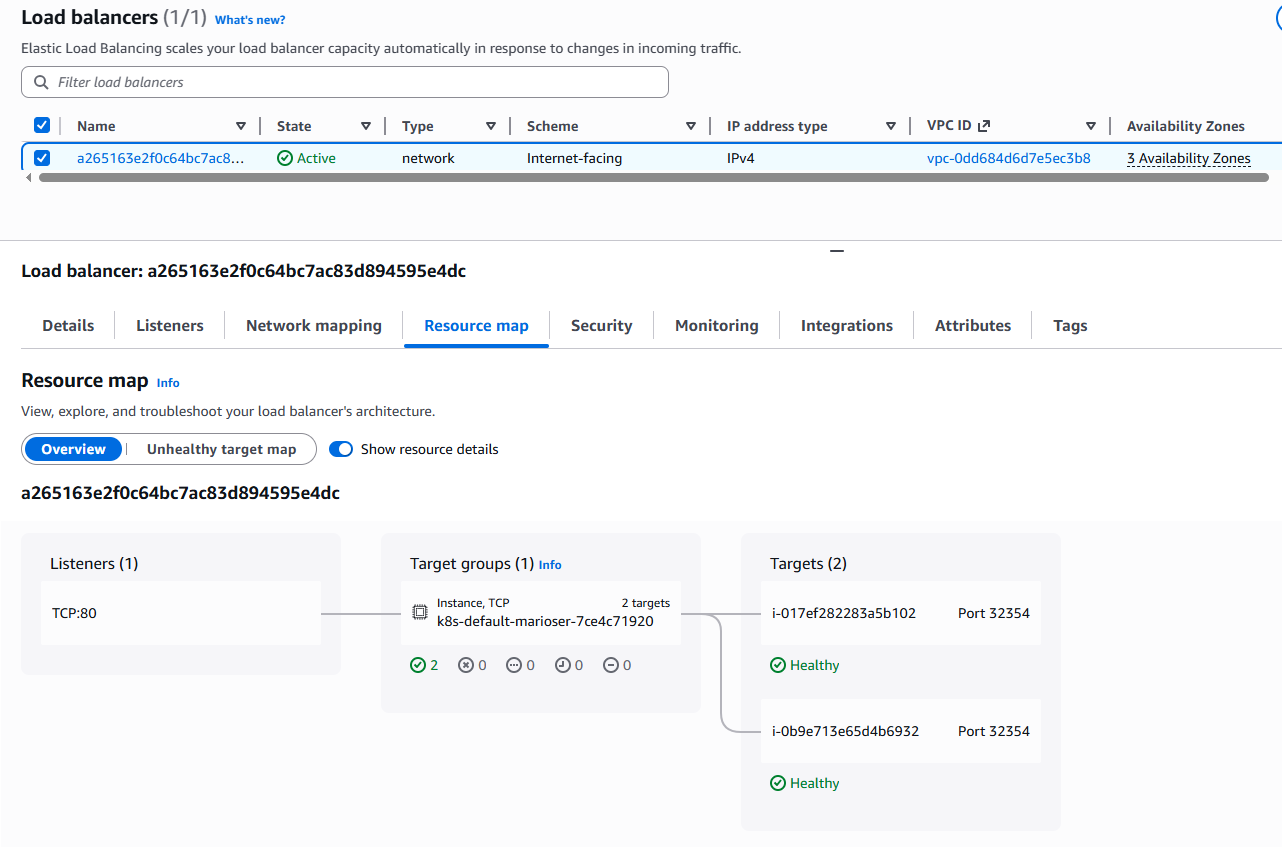Open the Name column sort dropdown
Screen dimensions: 1282x852
click(241, 126)
